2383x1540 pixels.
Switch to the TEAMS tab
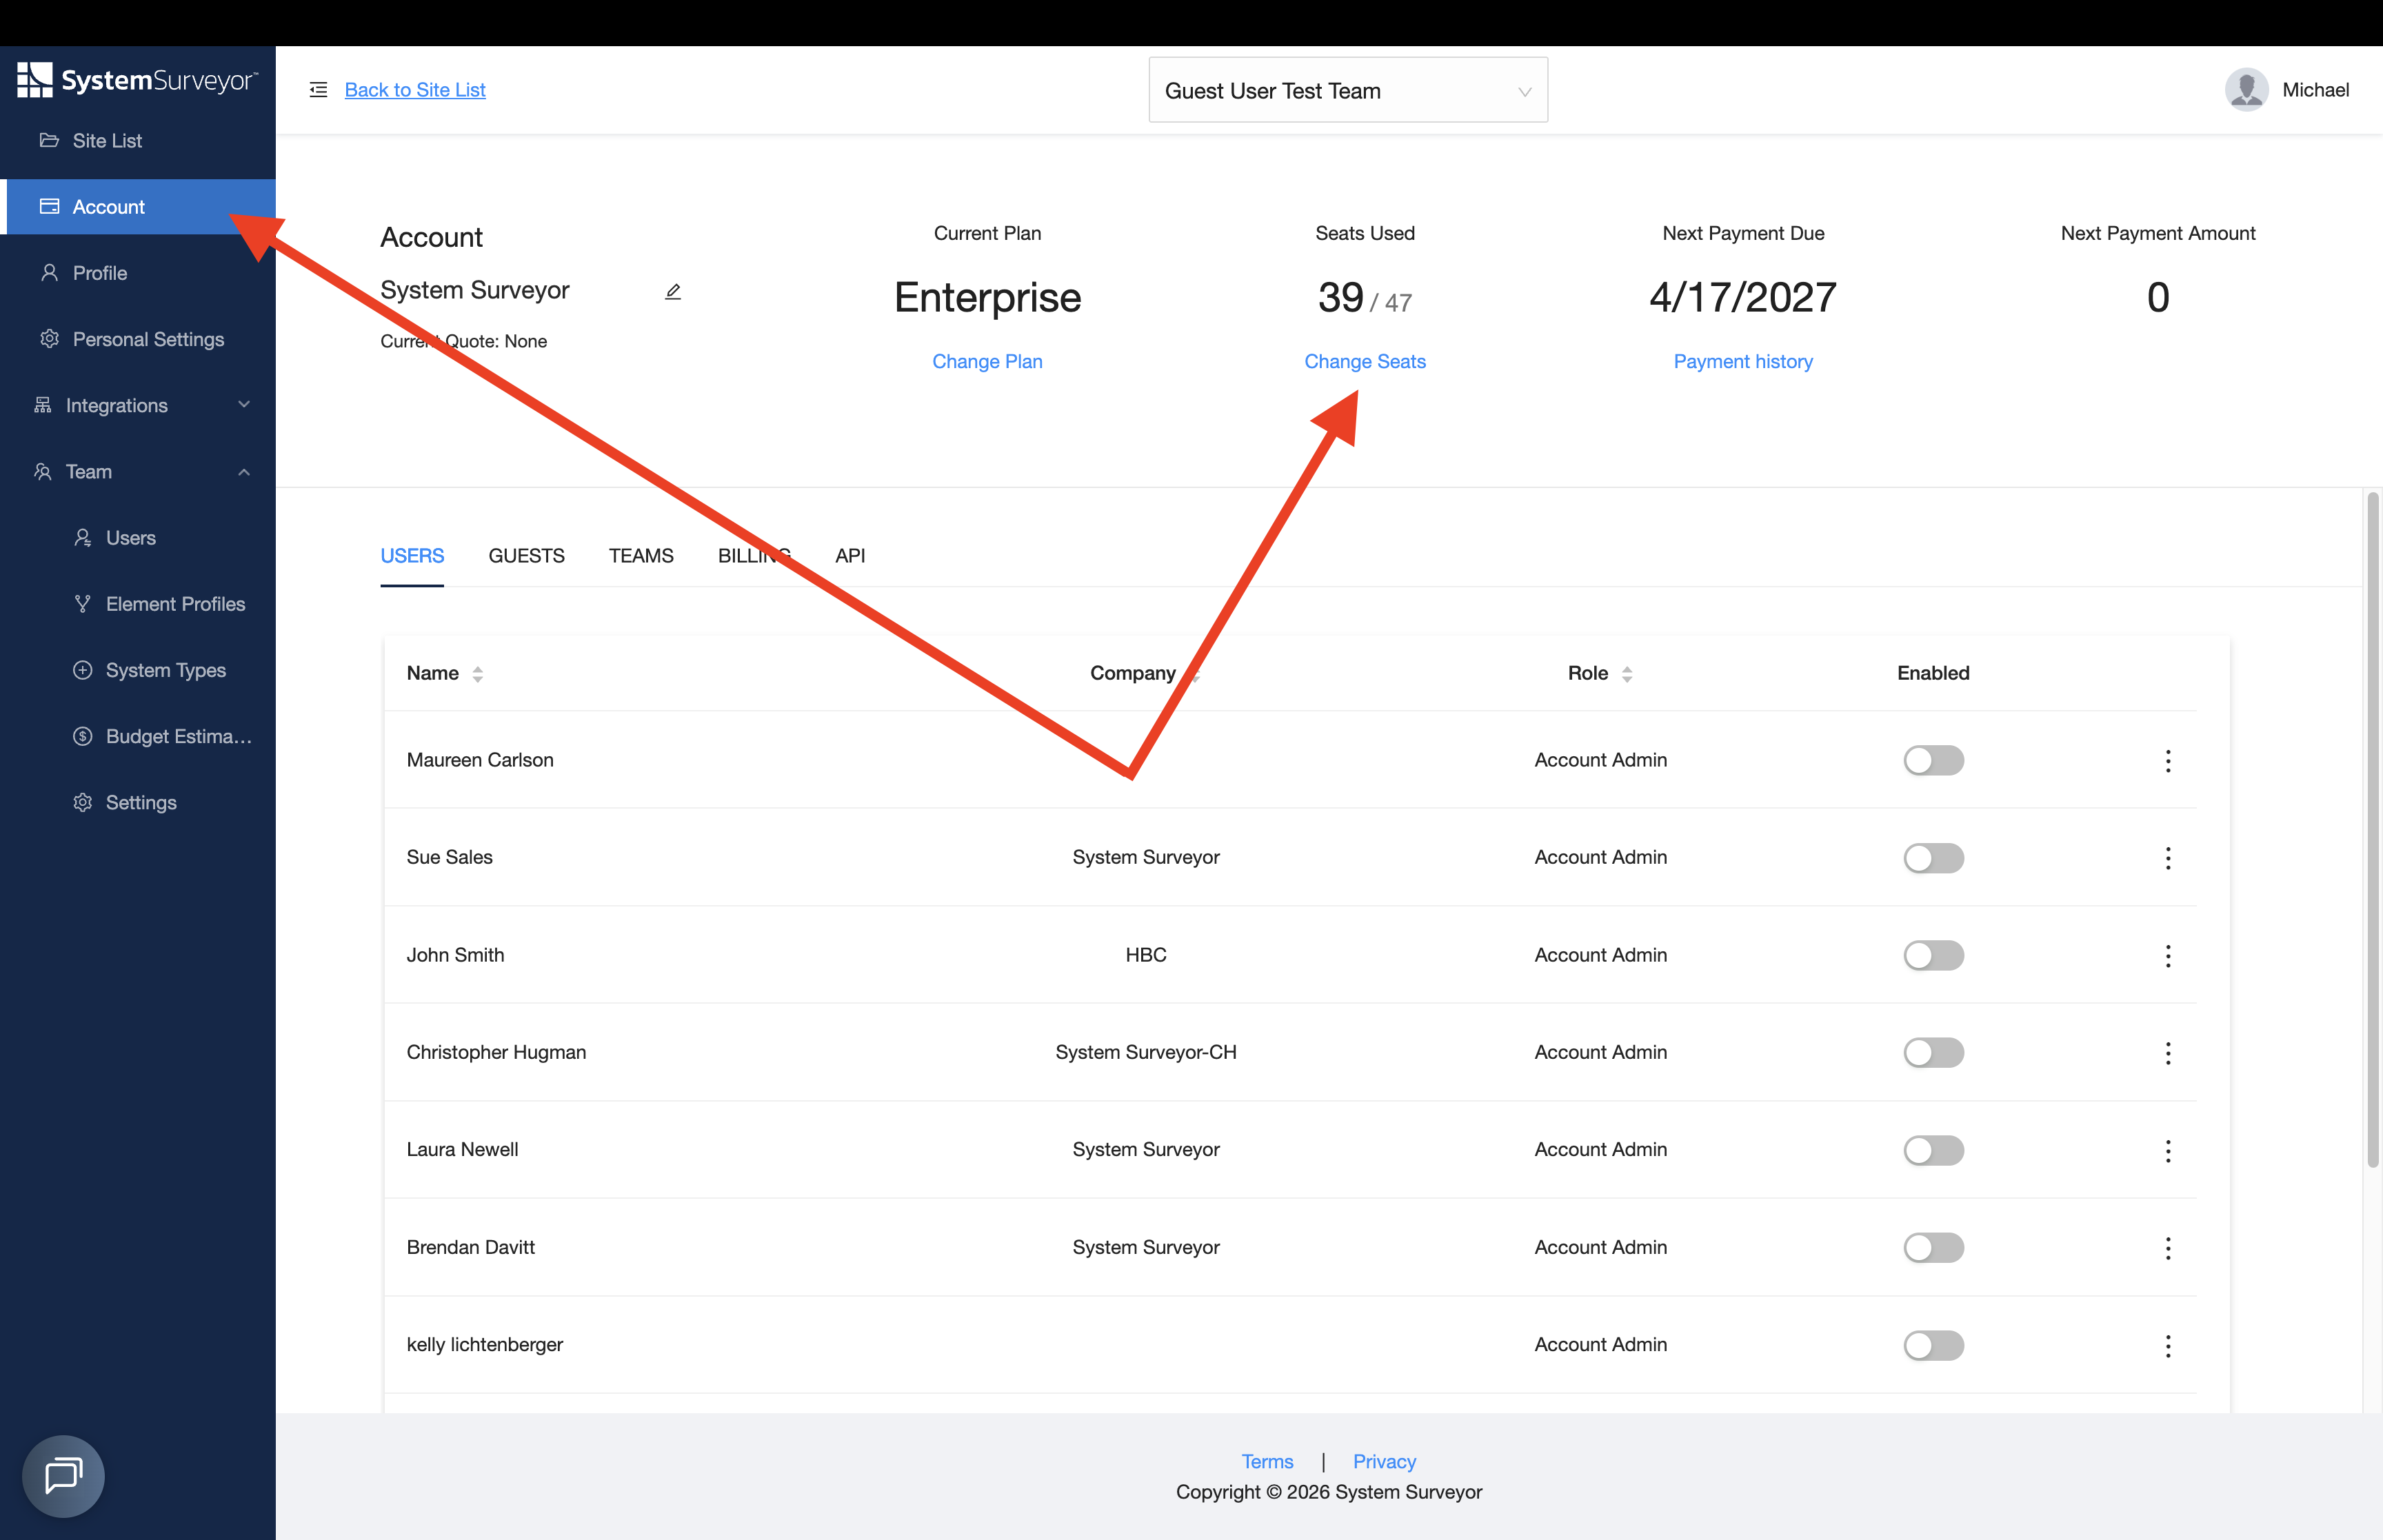click(x=641, y=555)
